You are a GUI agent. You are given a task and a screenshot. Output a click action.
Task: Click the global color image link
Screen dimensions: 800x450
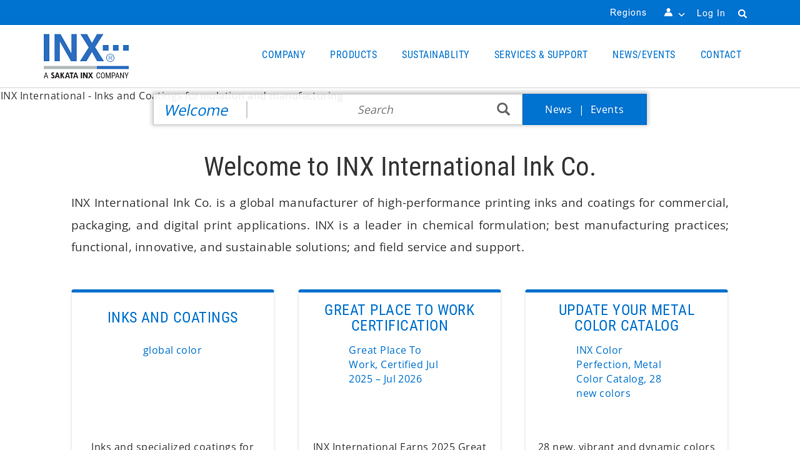tap(172, 350)
